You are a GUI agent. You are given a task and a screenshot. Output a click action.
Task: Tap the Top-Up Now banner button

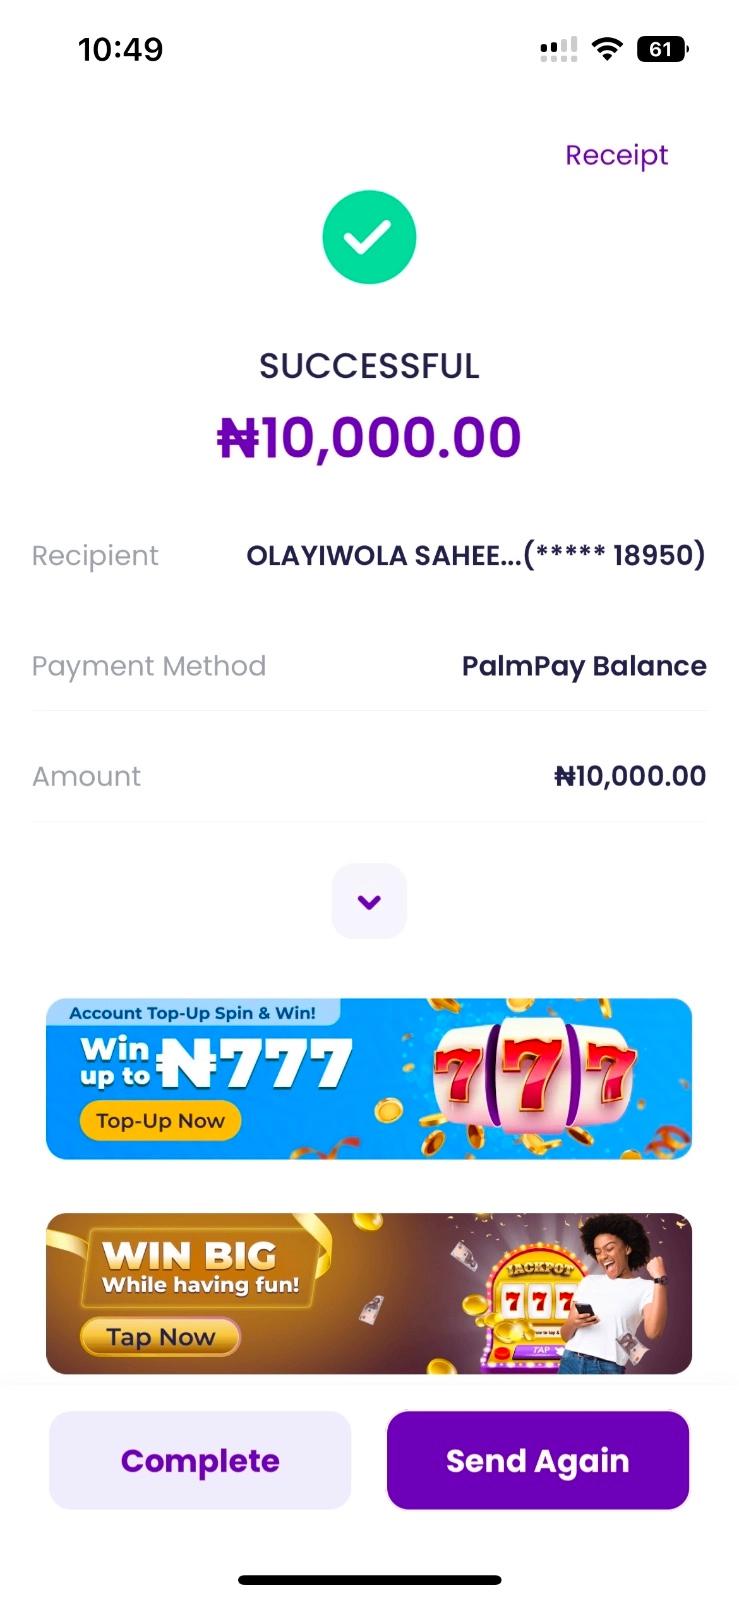pos(160,1121)
